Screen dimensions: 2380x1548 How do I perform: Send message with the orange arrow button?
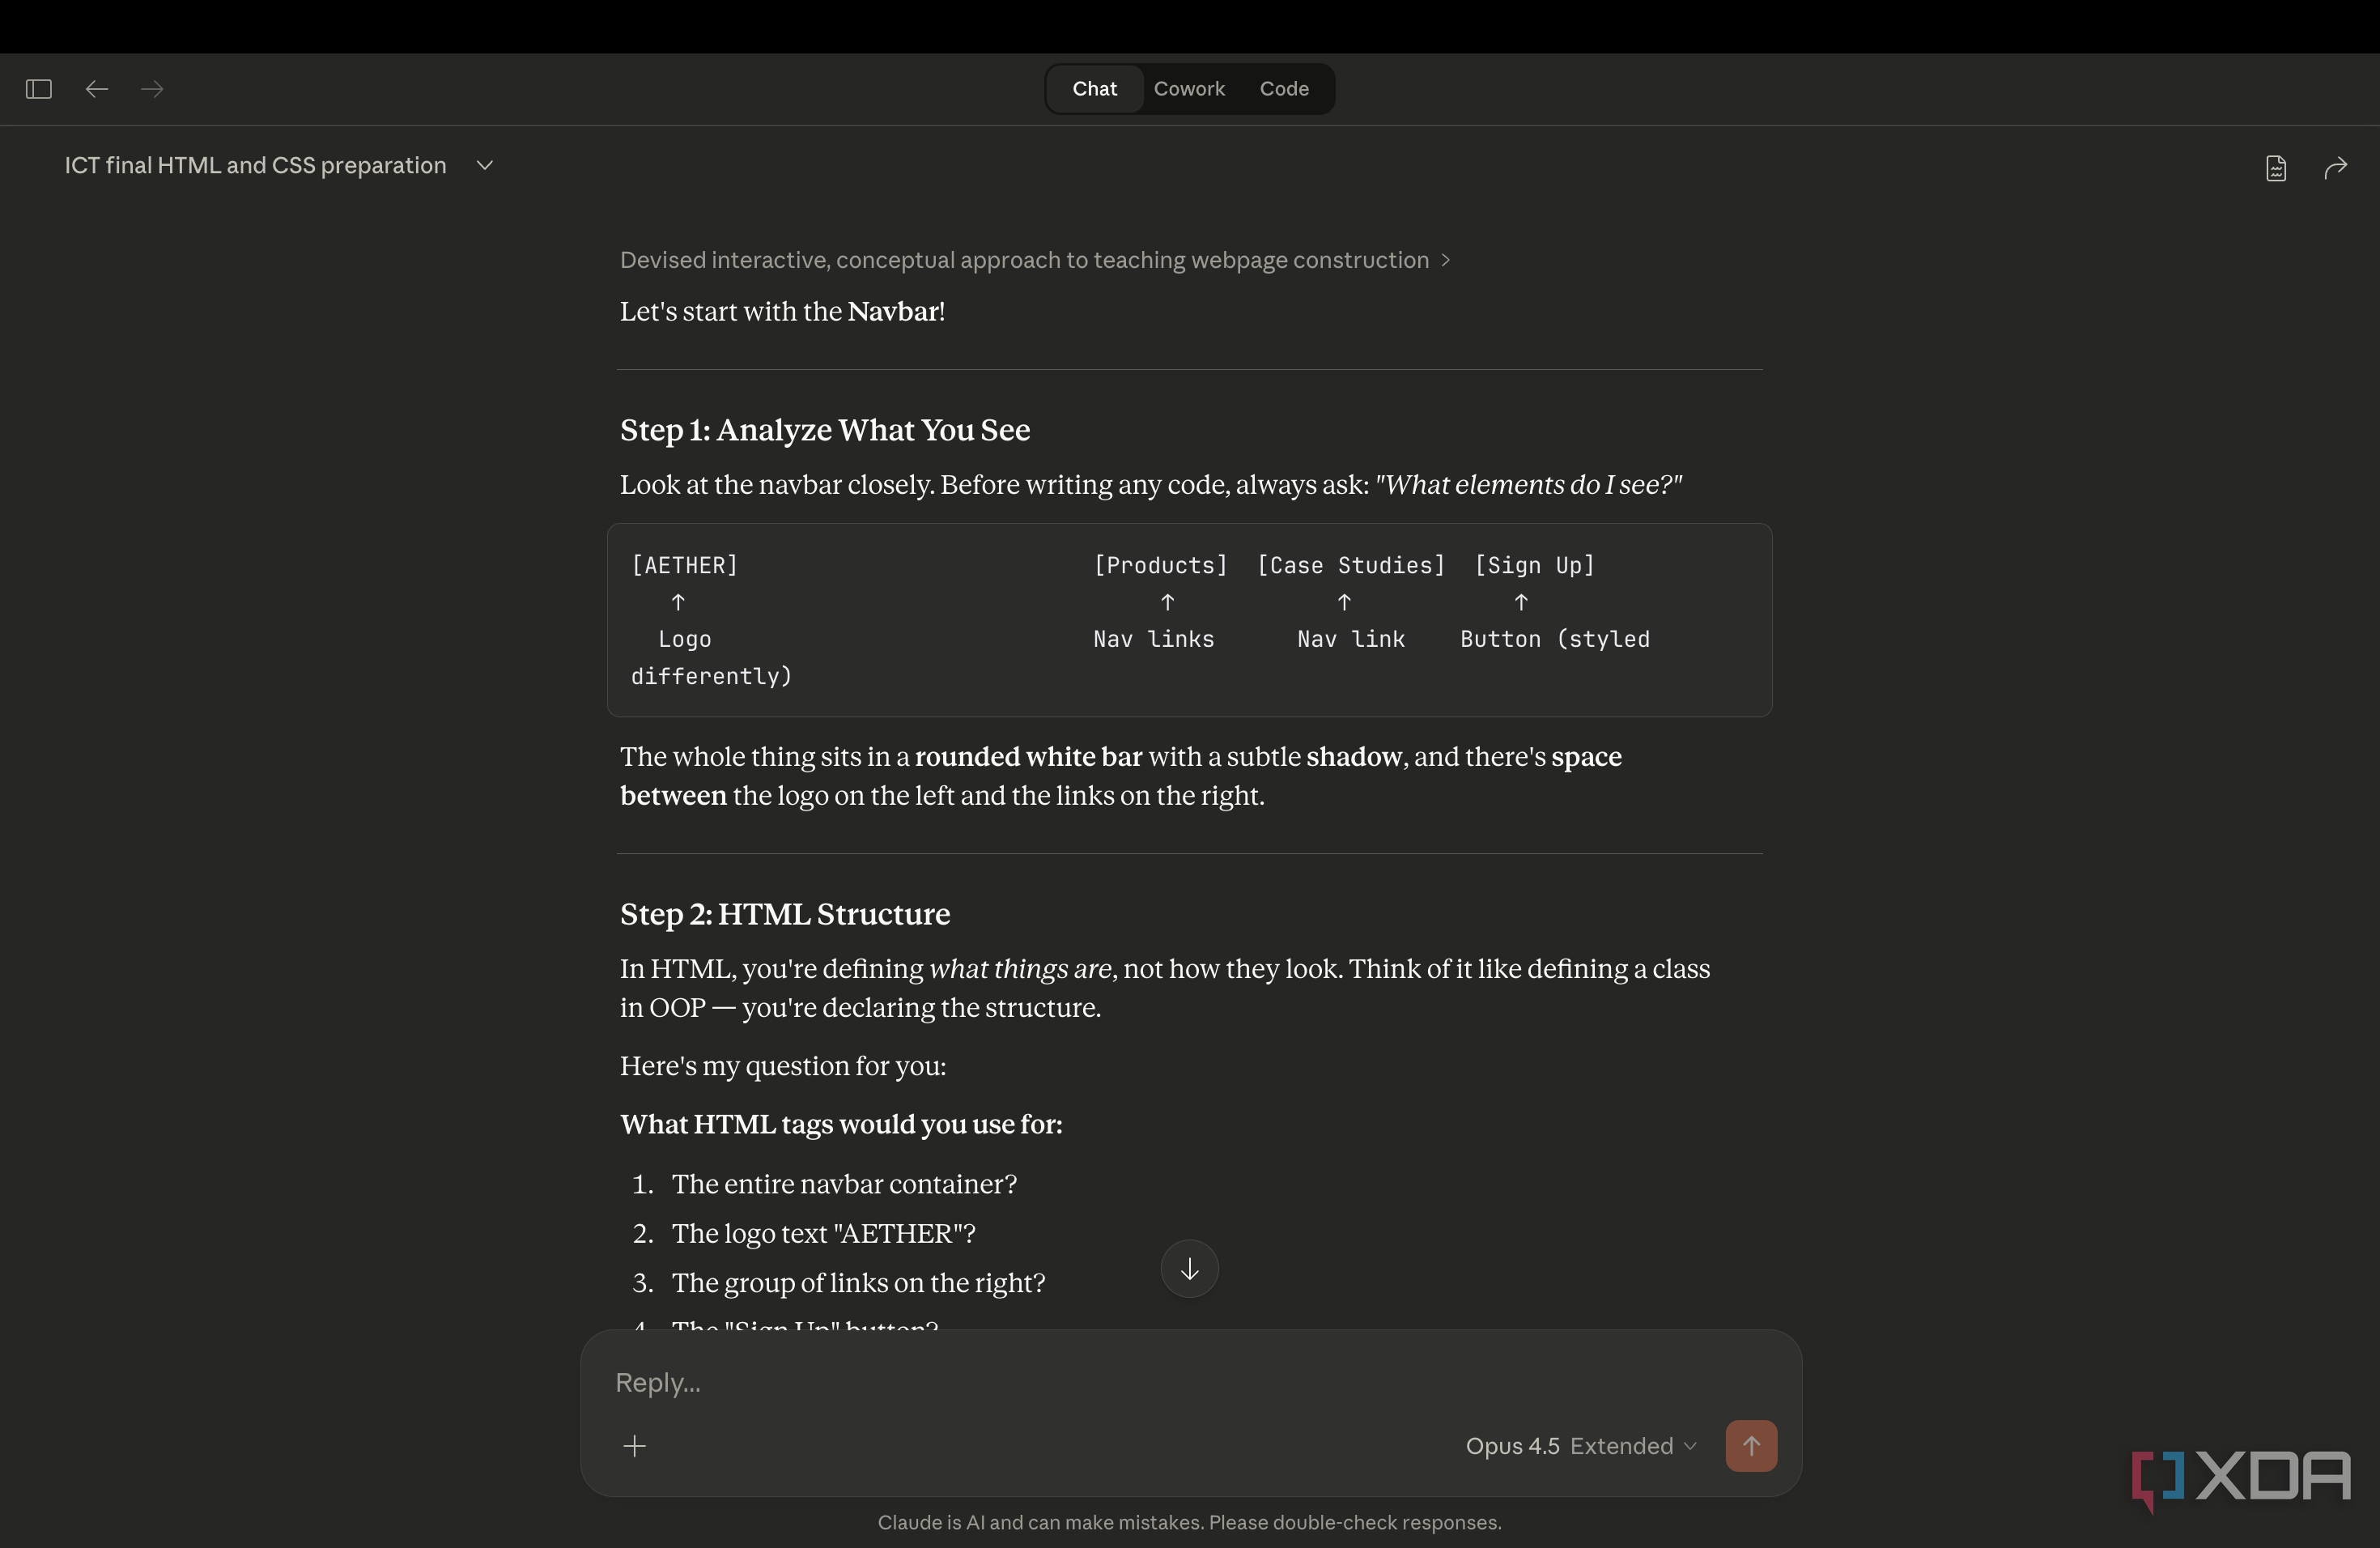(1751, 1446)
